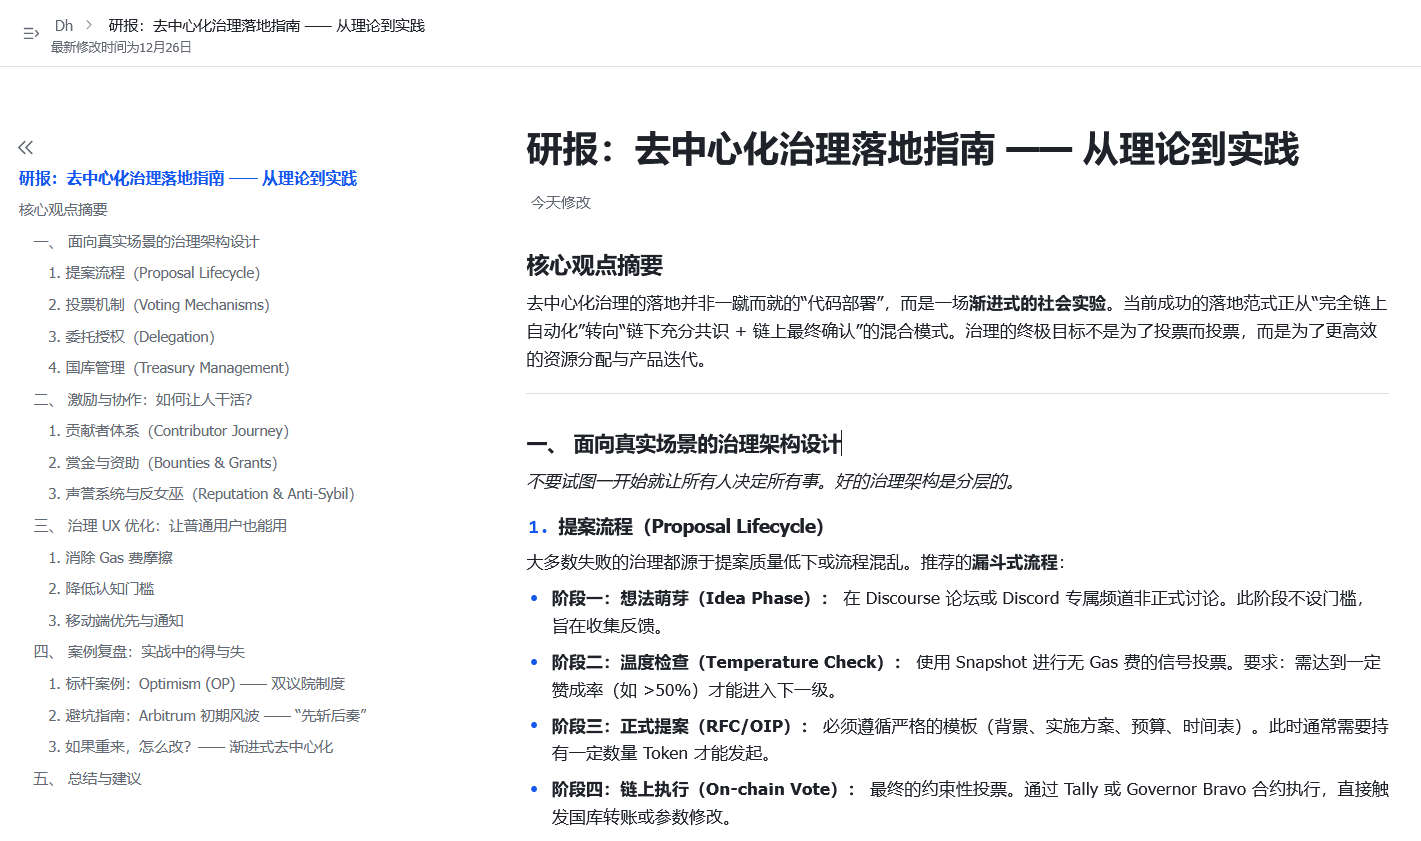Go to '三、治理 UX 优化' outline entry

click(160, 526)
